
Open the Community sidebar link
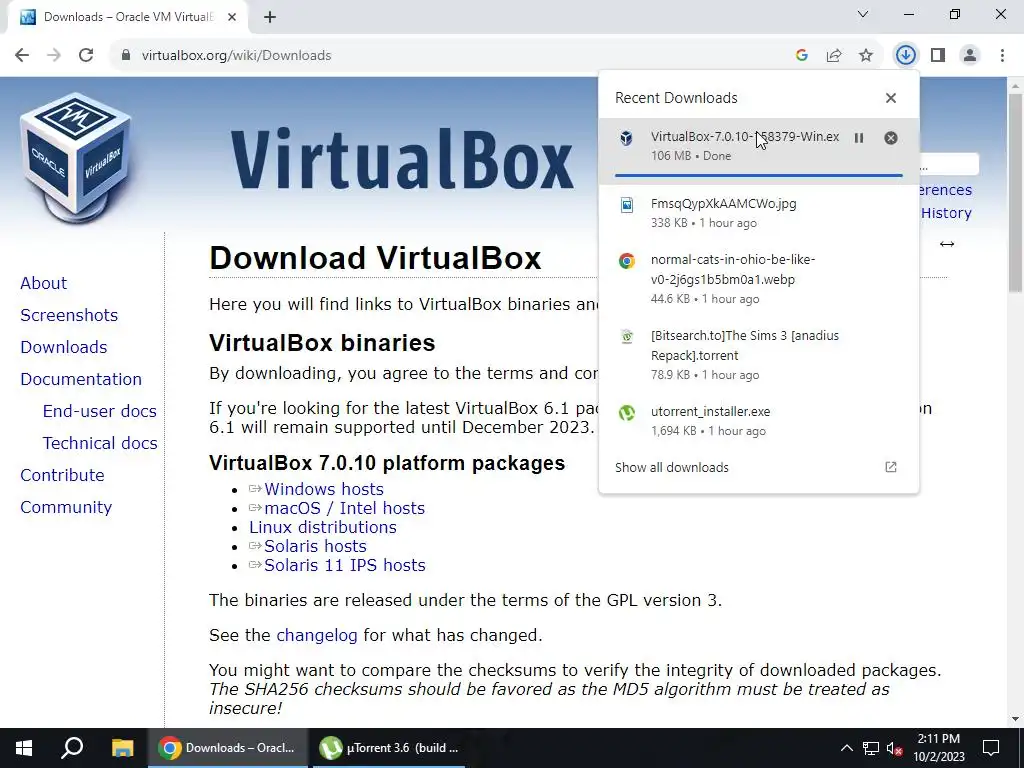[x=66, y=507]
